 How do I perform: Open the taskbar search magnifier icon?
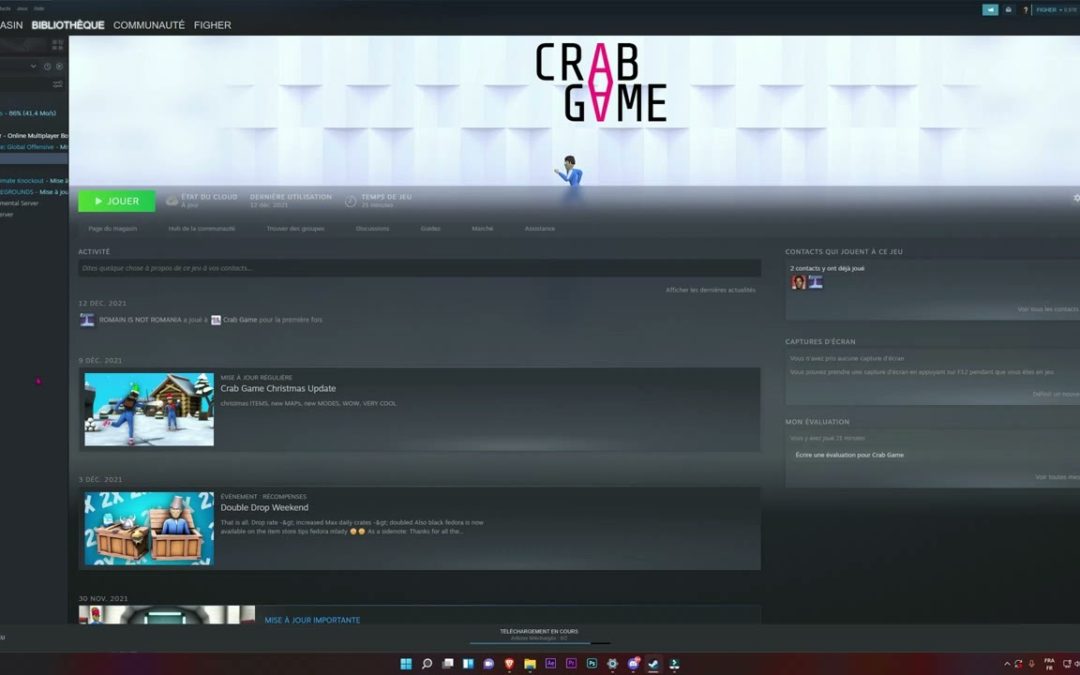tap(427, 664)
